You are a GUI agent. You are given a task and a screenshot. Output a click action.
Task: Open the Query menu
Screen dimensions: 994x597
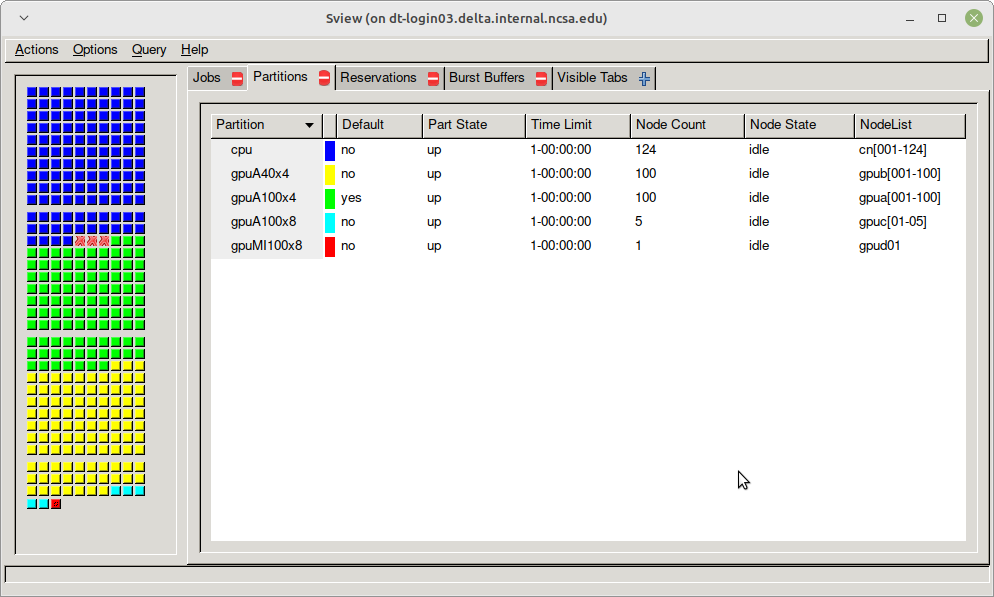click(148, 49)
